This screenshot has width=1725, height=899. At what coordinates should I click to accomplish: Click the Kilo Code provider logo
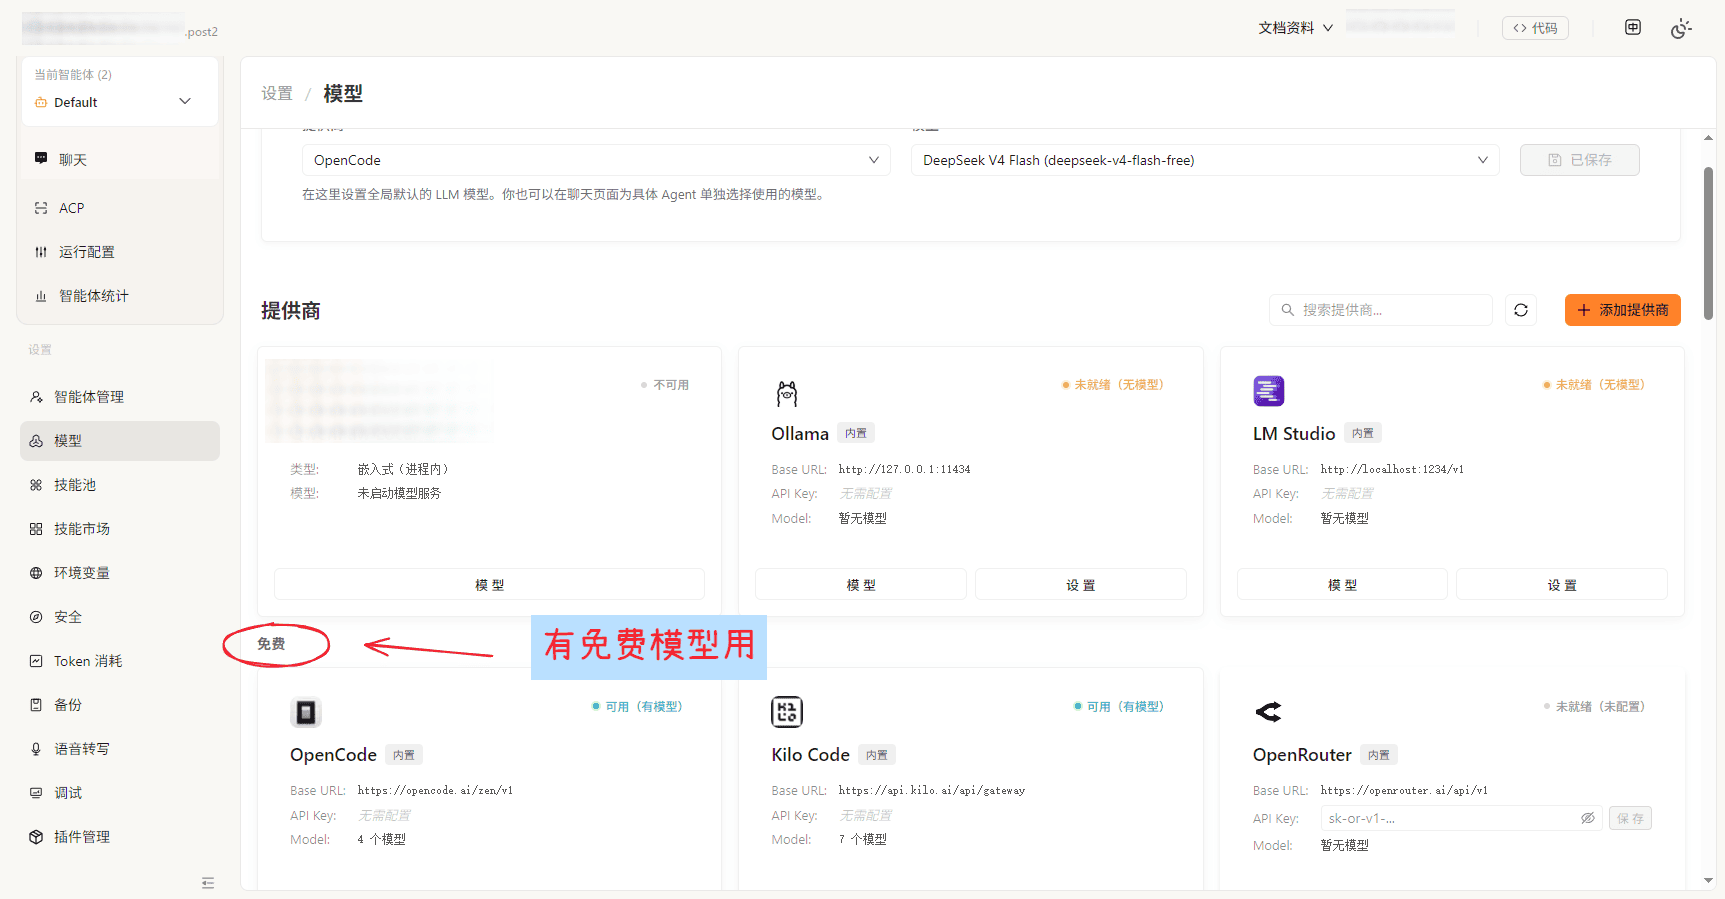(x=787, y=712)
